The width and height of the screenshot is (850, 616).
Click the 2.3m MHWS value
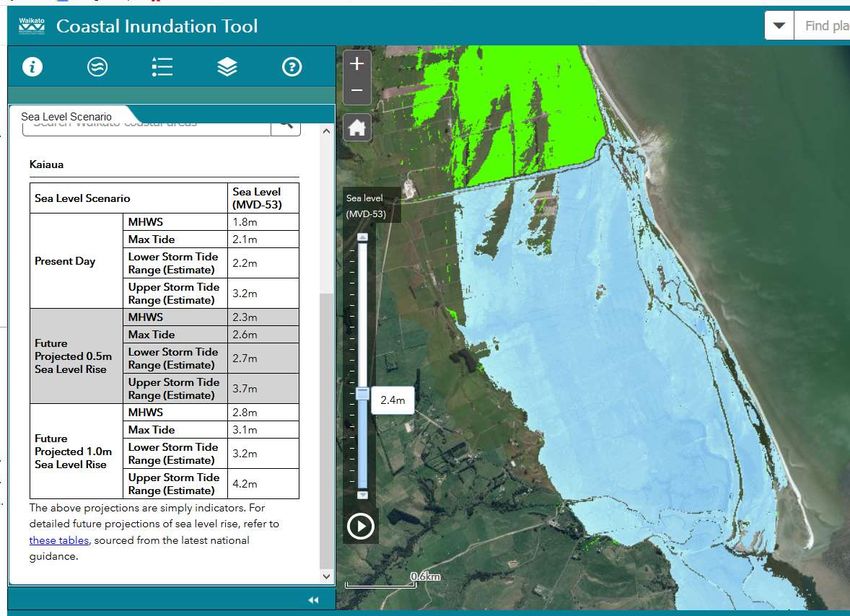[244, 317]
